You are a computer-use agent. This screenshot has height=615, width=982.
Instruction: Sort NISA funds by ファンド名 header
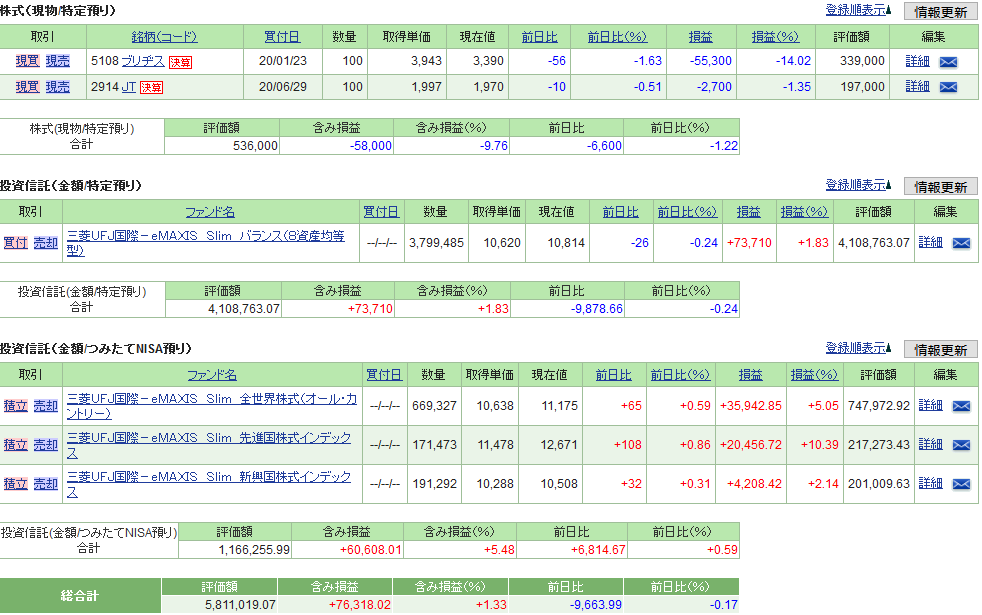pos(212,375)
